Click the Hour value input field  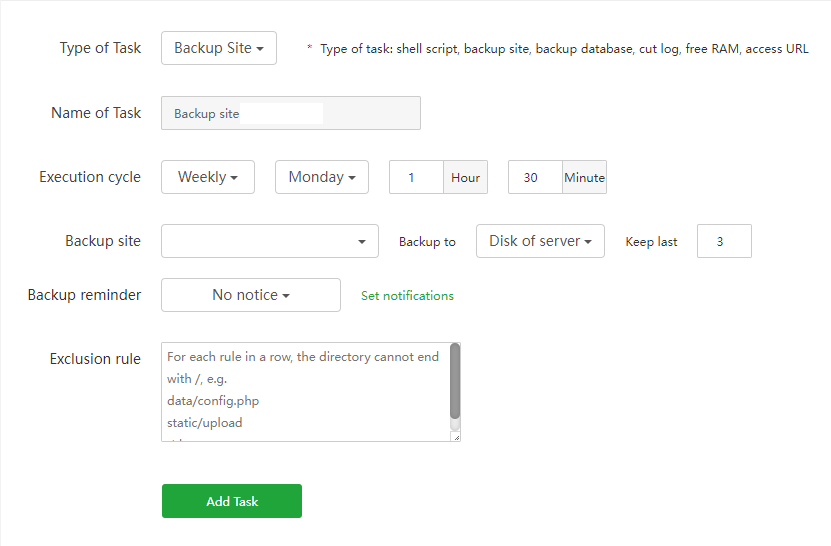(x=416, y=177)
